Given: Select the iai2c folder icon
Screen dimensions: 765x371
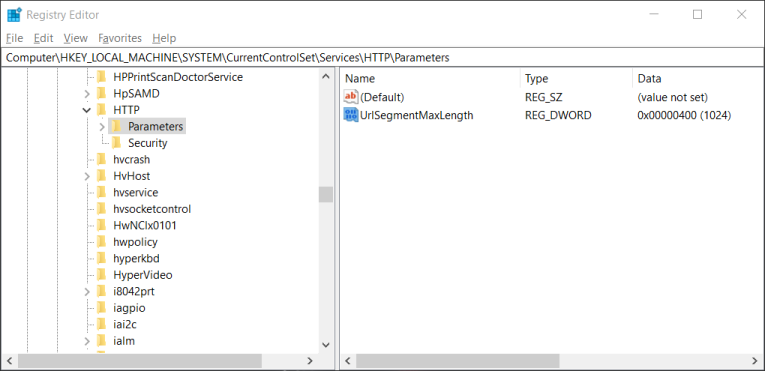Looking at the screenshot, I should coord(101,324).
